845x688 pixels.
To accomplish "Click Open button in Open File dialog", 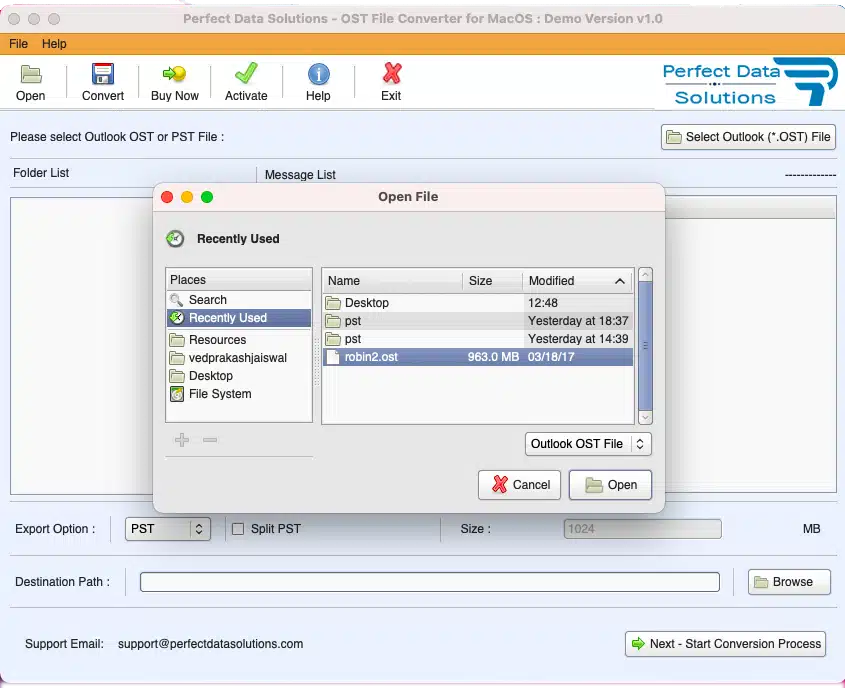I will [x=610, y=485].
